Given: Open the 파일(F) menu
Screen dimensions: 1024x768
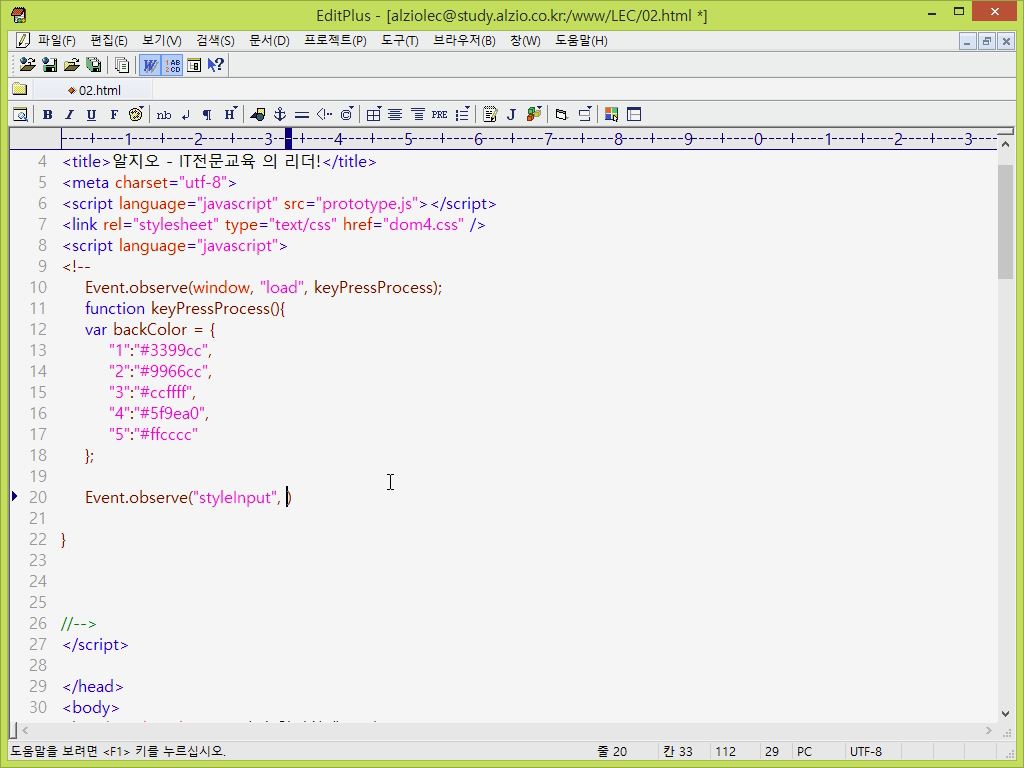Looking at the screenshot, I should [56, 40].
